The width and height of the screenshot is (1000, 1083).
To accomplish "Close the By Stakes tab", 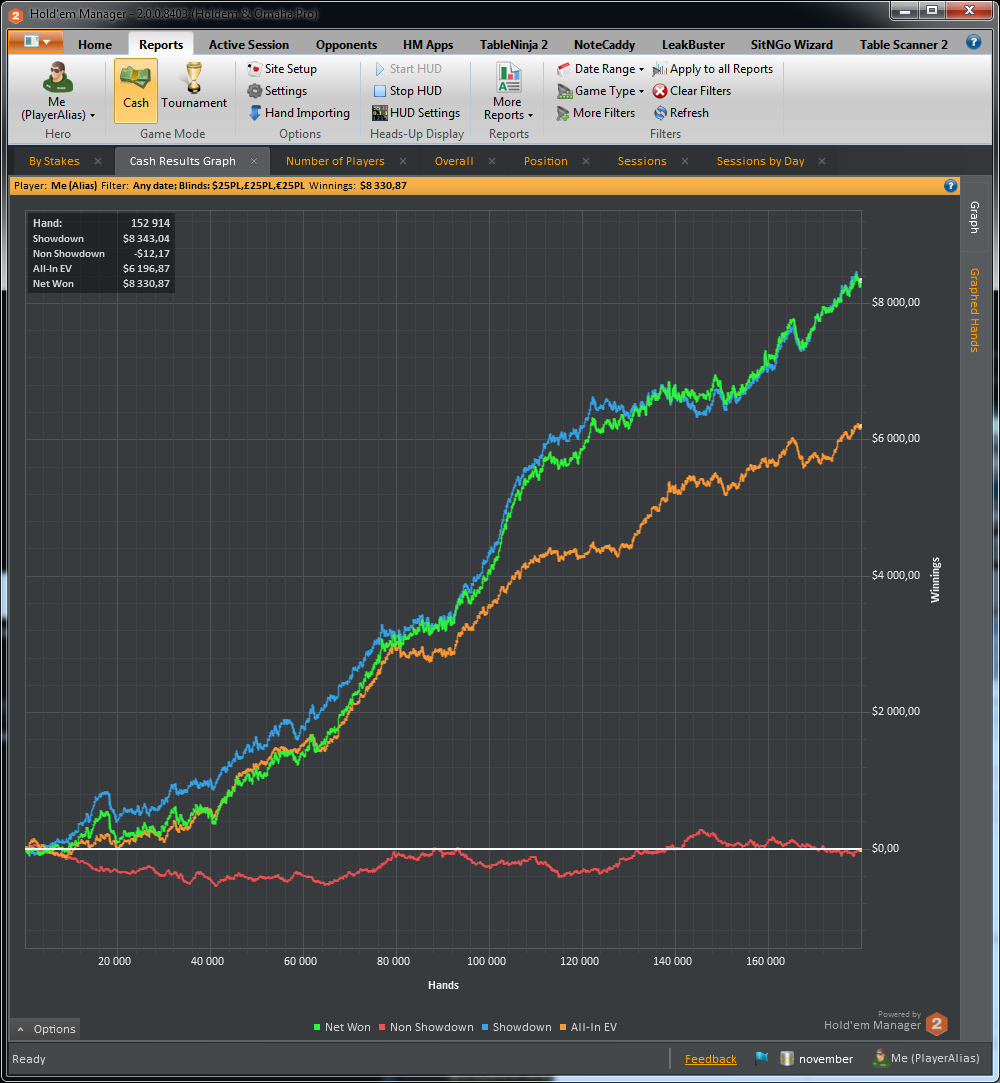I will pyautogui.click(x=98, y=161).
